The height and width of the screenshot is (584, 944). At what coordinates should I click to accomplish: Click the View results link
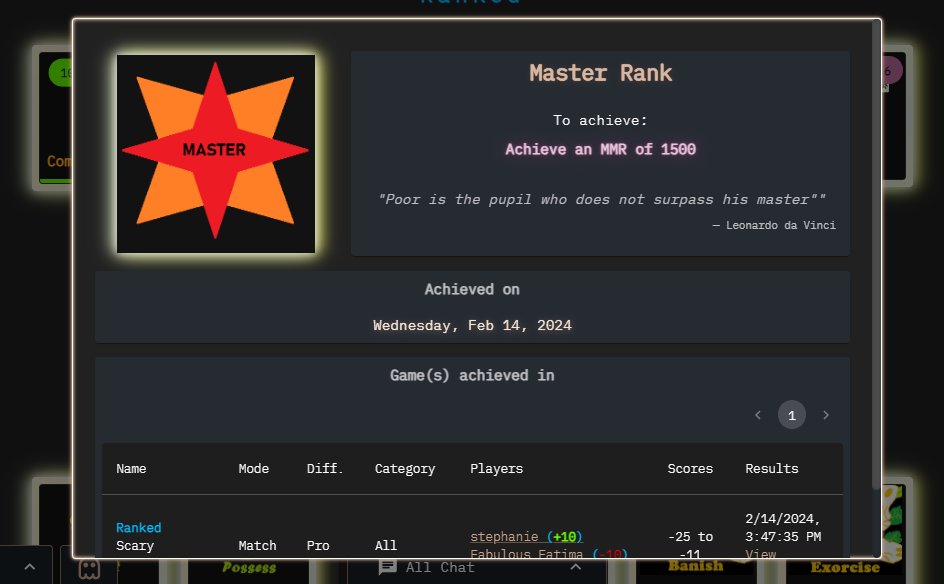pos(760,554)
